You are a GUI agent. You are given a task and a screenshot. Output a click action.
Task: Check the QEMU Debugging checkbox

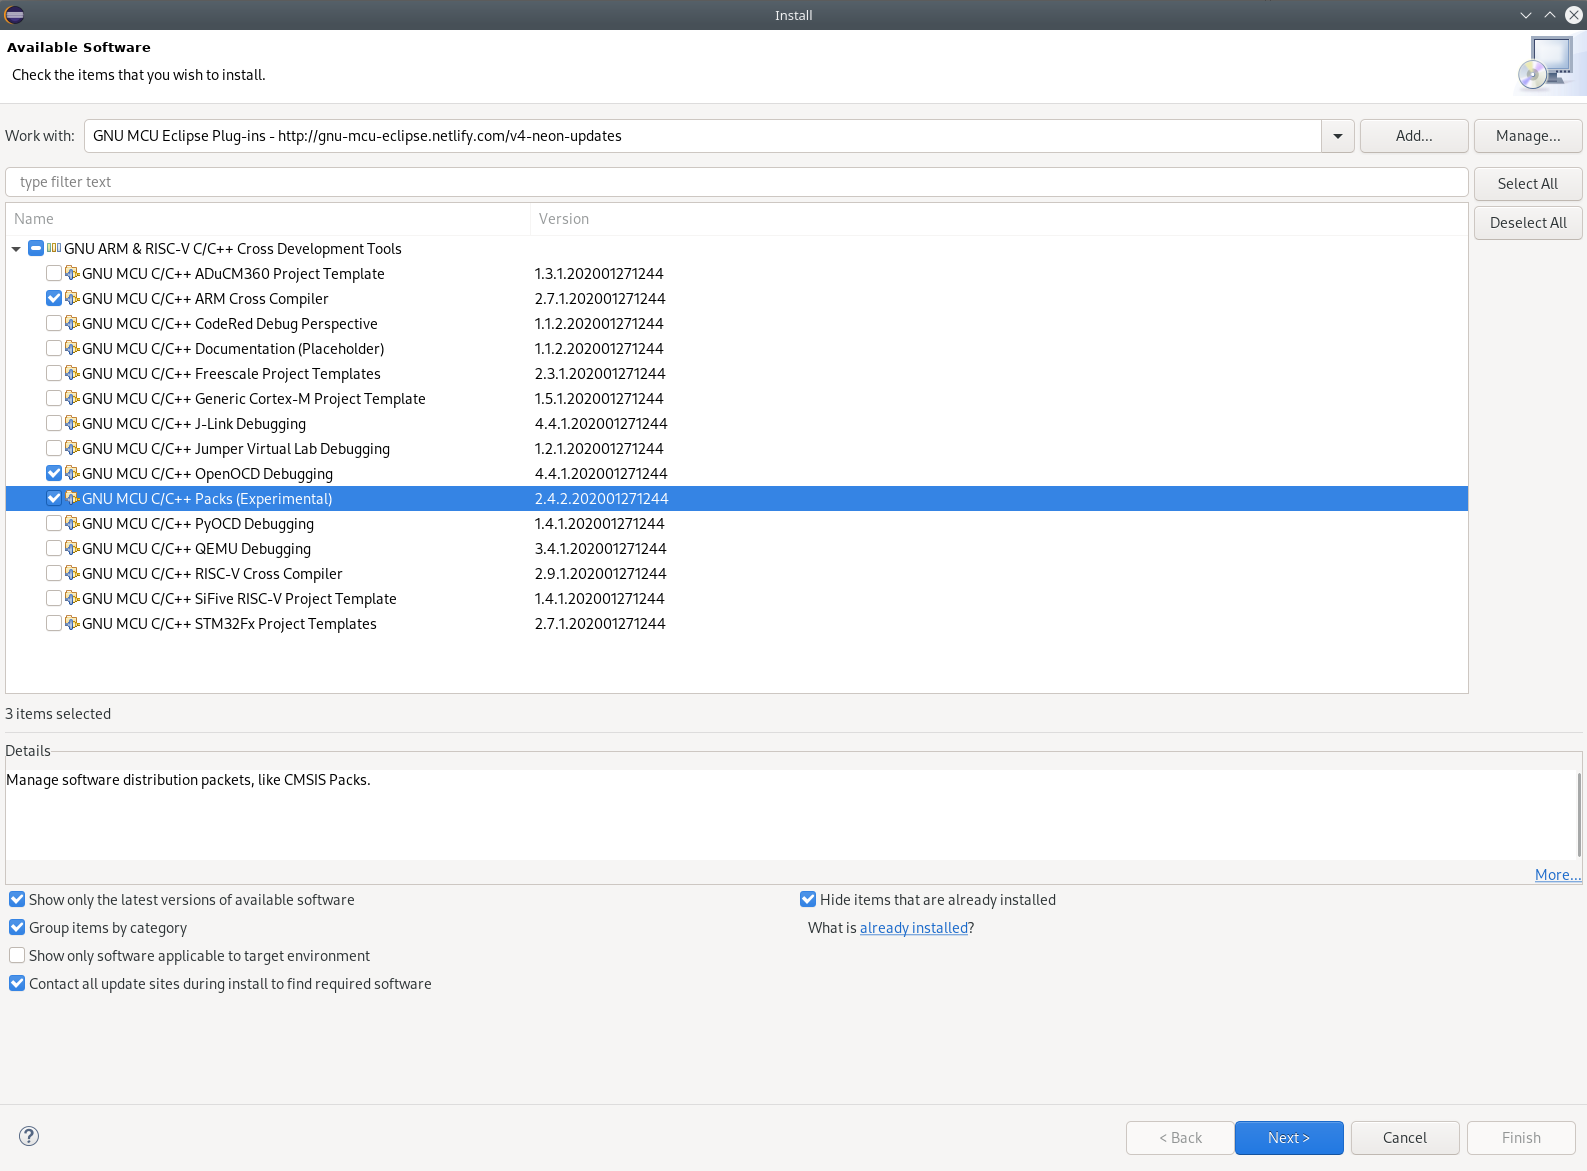54,548
